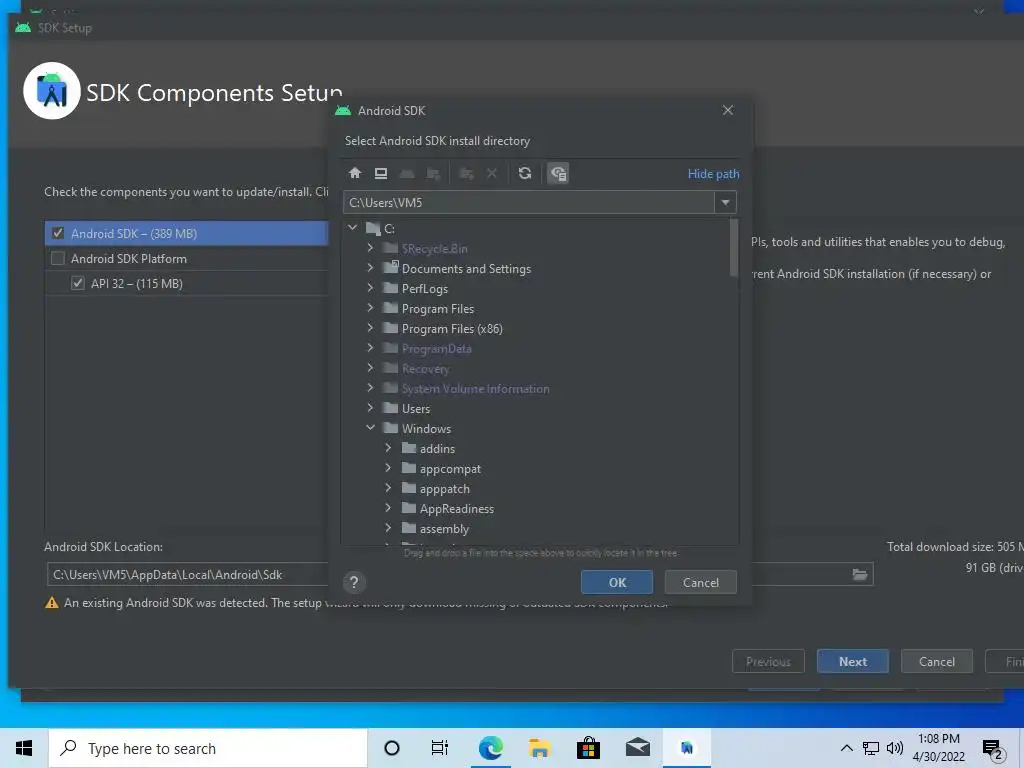
Task: Toggle the API 32 checkbox
Action: pyautogui.click(x=78, y=283)
